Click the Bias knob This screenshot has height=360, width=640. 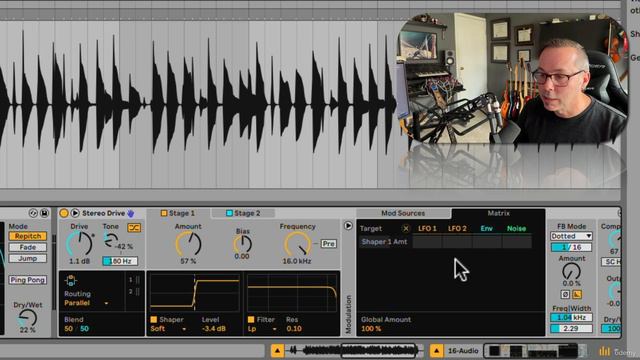coord(242,244)
